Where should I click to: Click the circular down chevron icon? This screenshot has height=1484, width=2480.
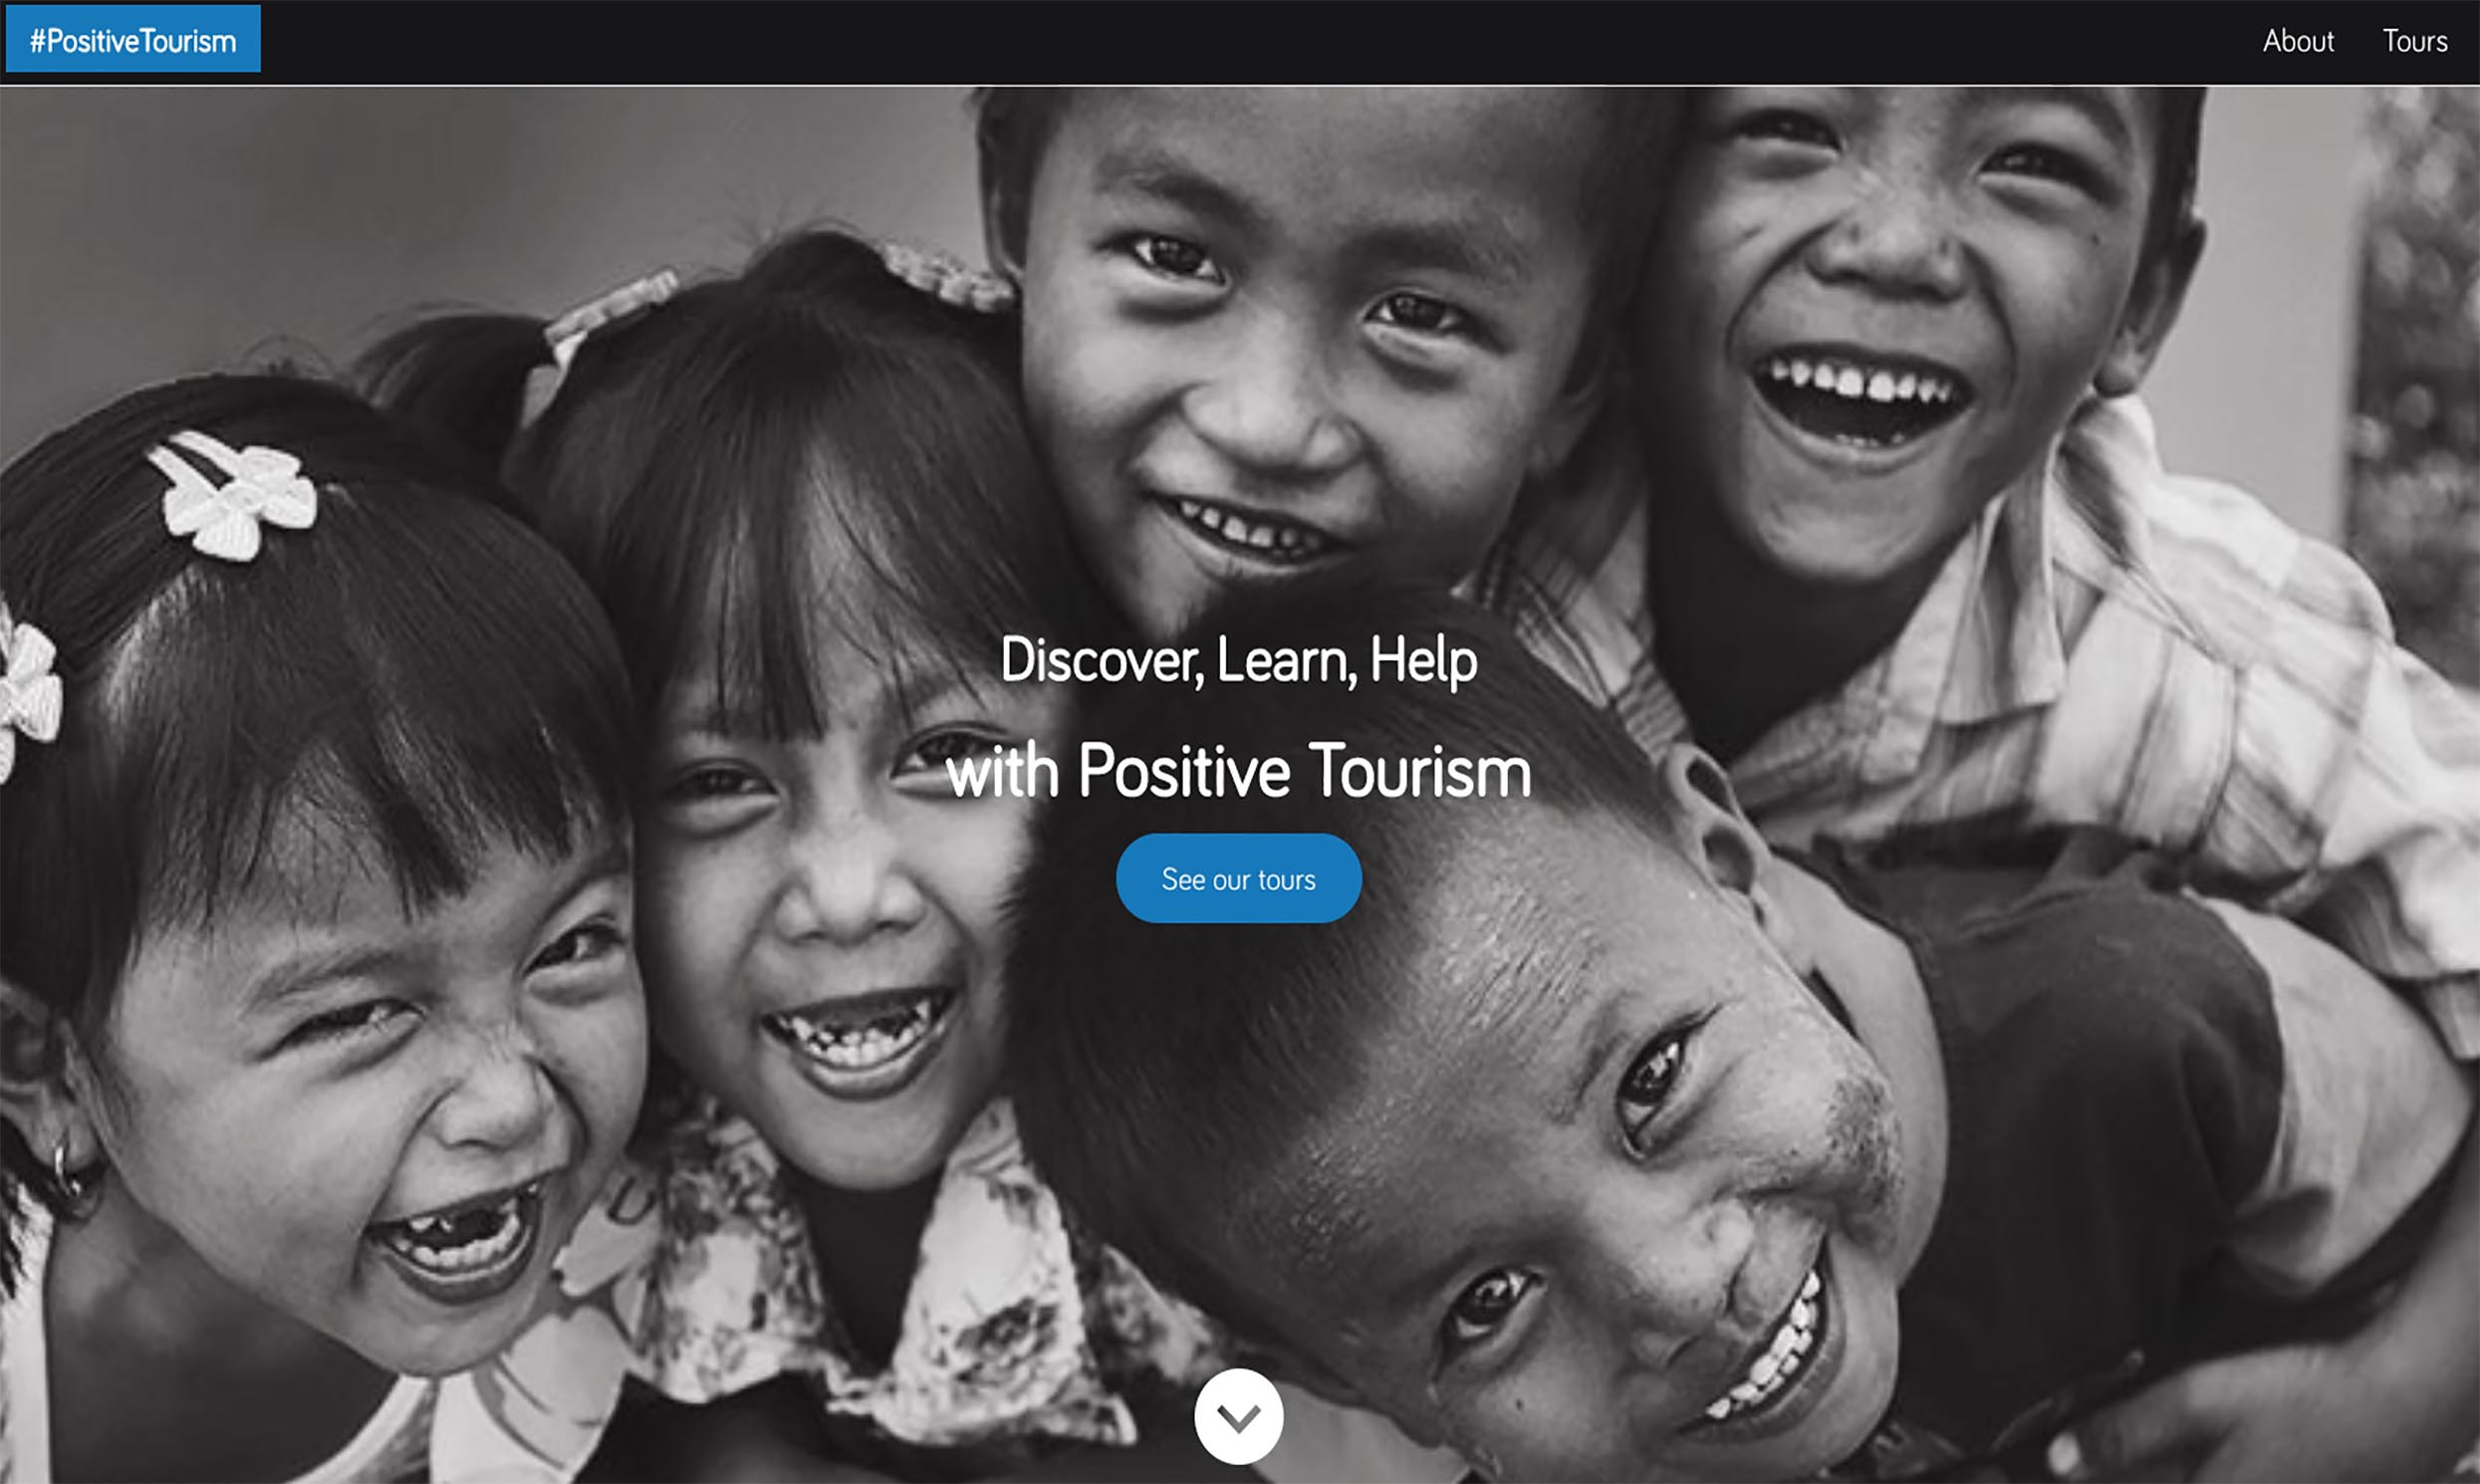(x=1239, y=1416)
